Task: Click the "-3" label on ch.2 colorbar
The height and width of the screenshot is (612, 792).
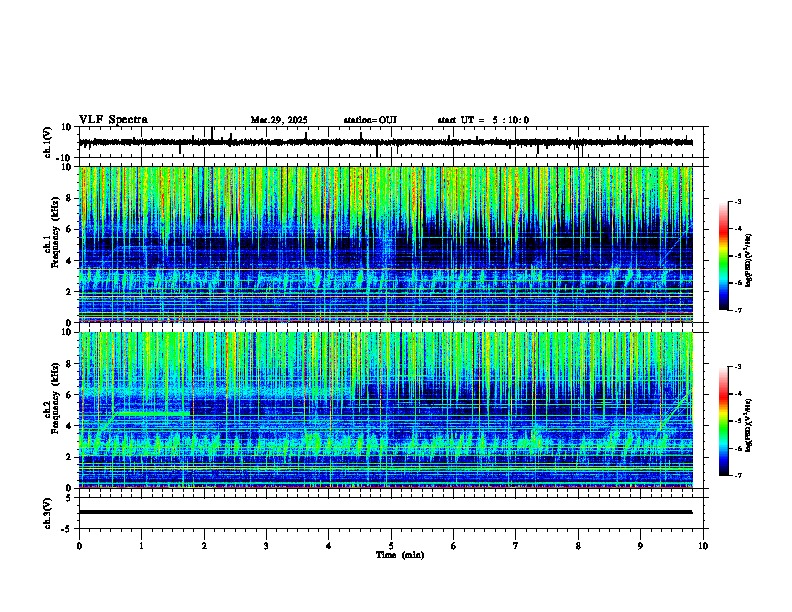Action: (x=738, y=367)
